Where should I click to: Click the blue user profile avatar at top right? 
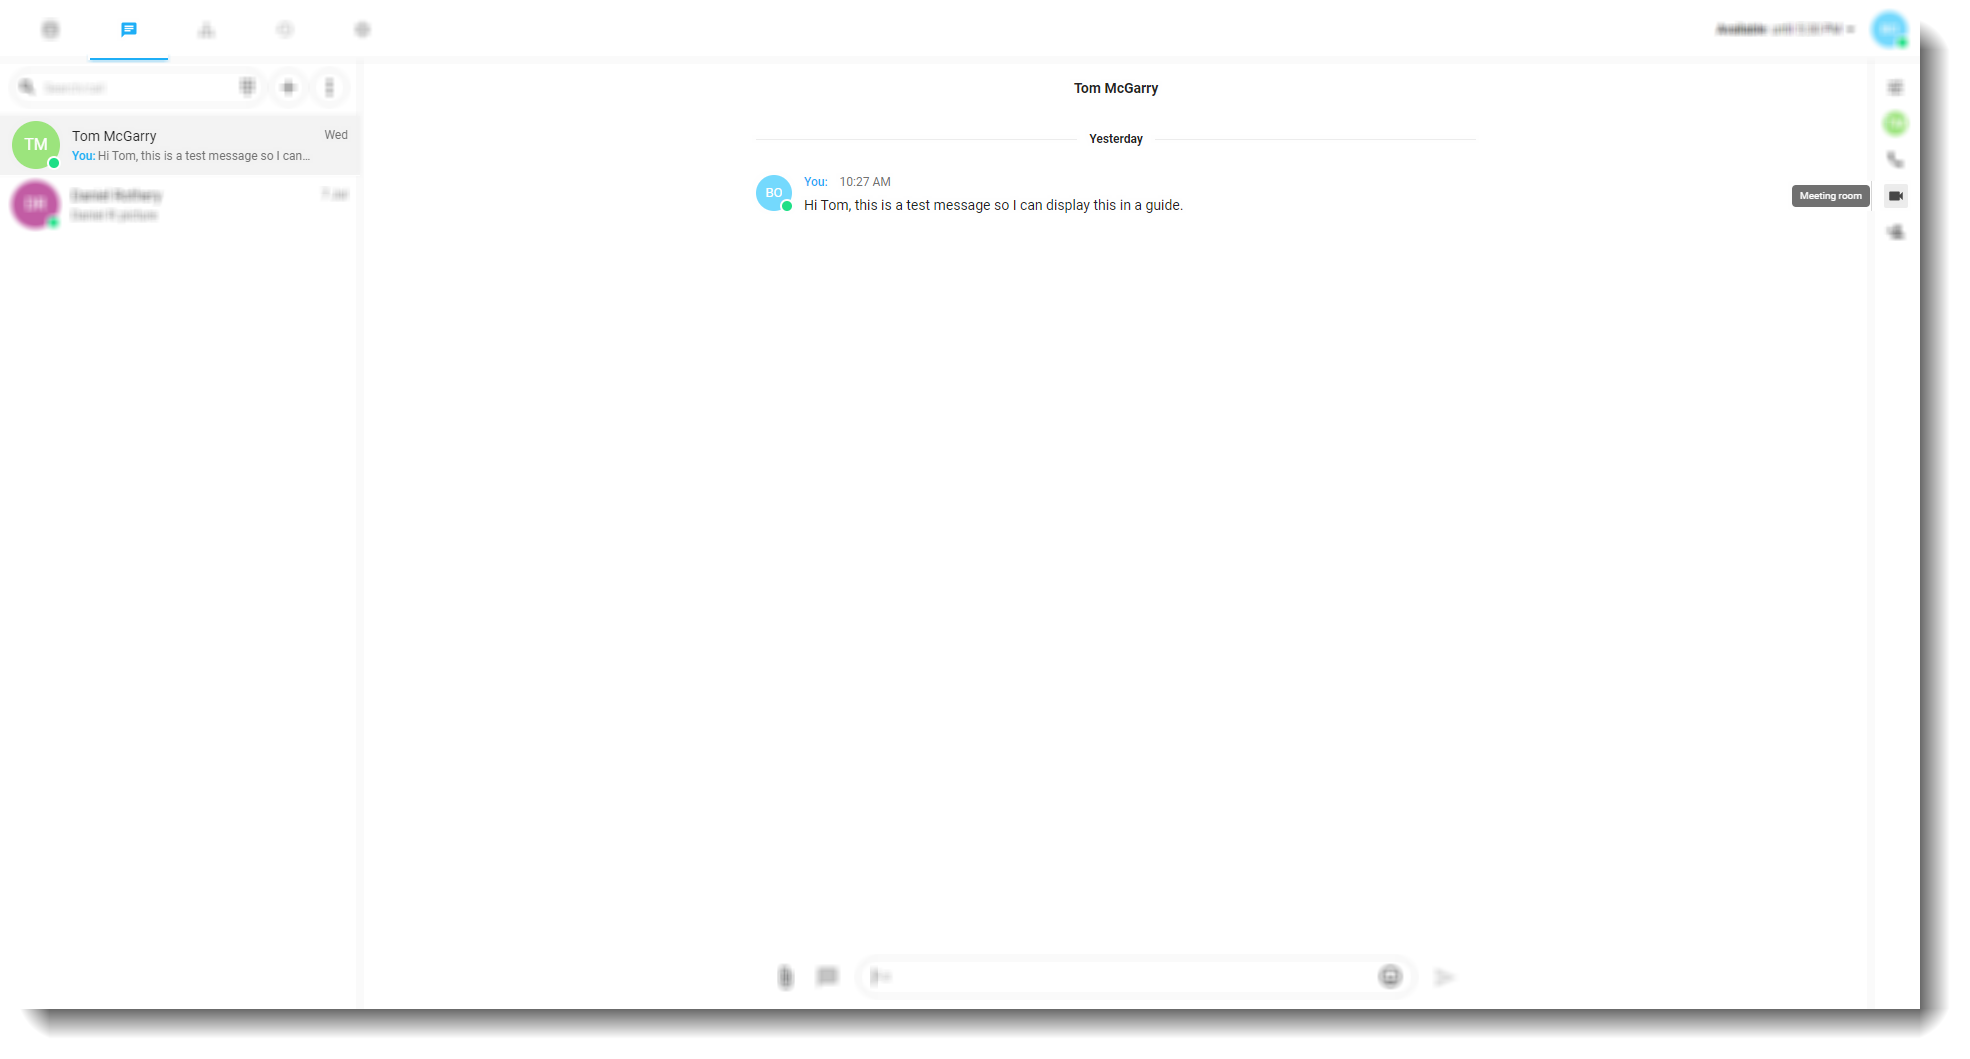[1889, 29]
